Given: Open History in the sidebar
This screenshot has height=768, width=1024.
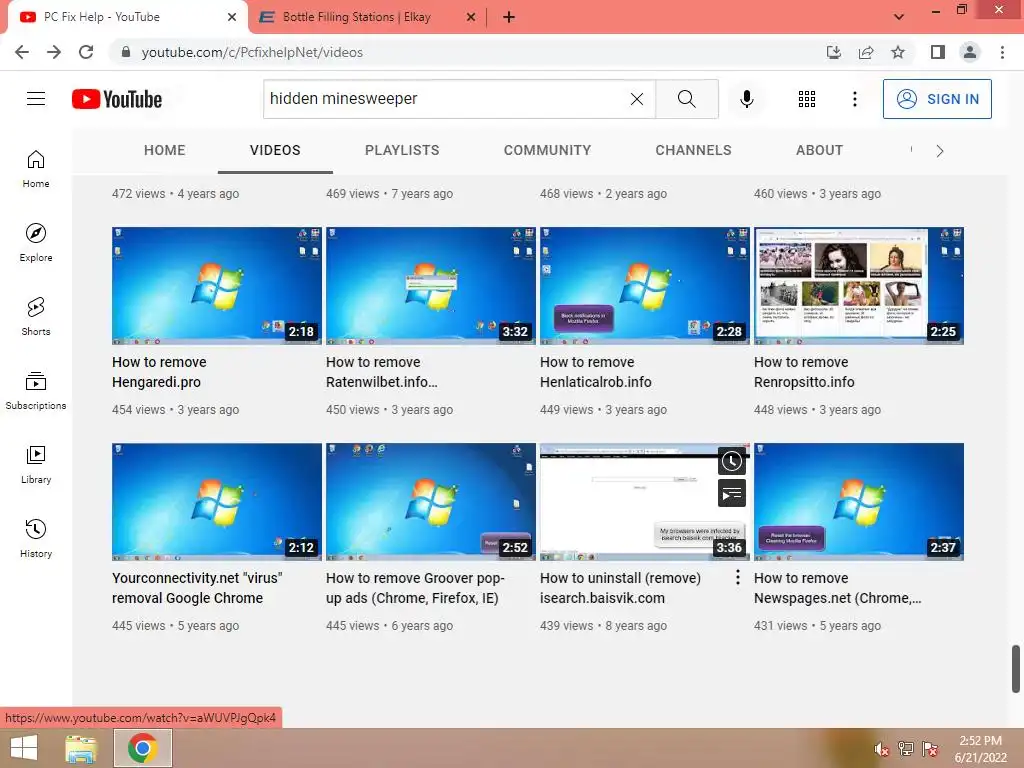Looking at the screenshot, I should click(x=36, y=539).
